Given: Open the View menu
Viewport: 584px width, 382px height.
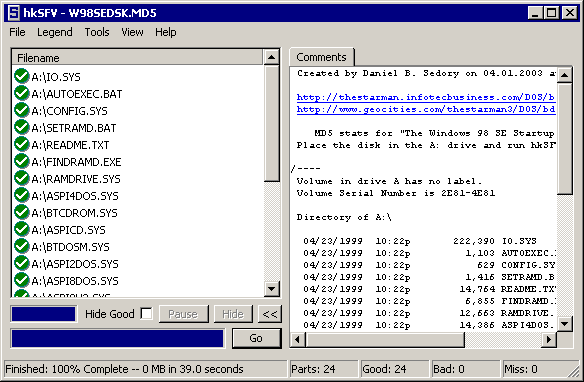Looking at the screenshot, I should pos(132,32).
